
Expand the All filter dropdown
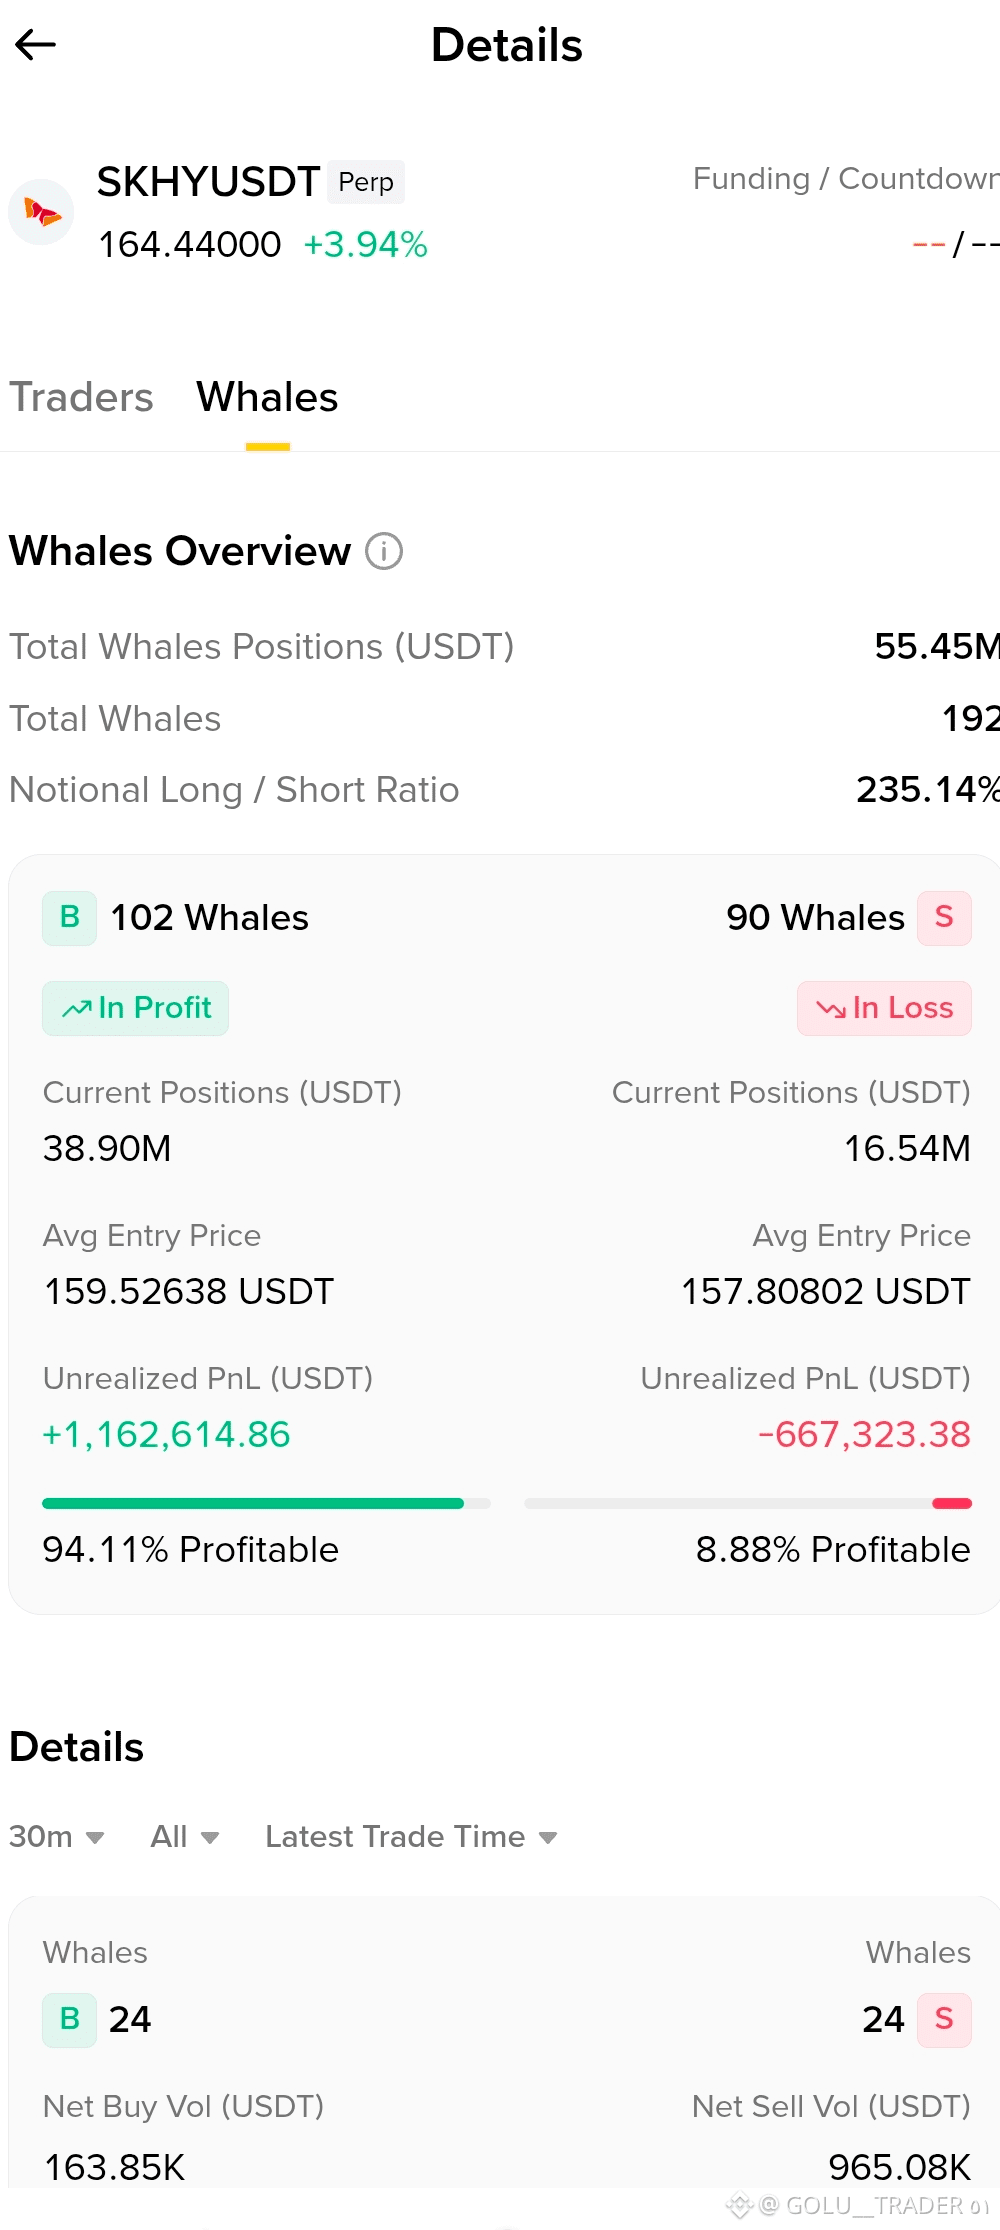click(185, 1837)
